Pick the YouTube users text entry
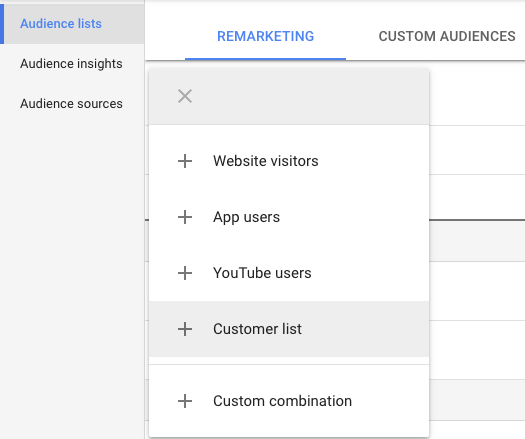The width and height of the screenshot is (525, 439). (262, 273)
